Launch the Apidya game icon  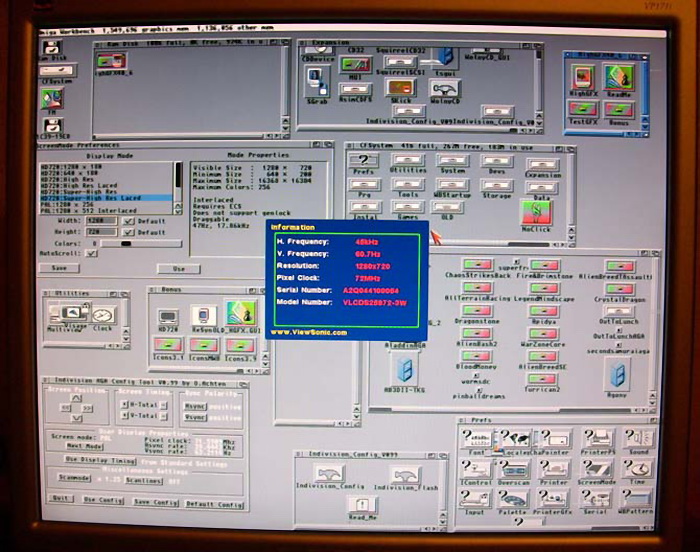coord(543,311)
